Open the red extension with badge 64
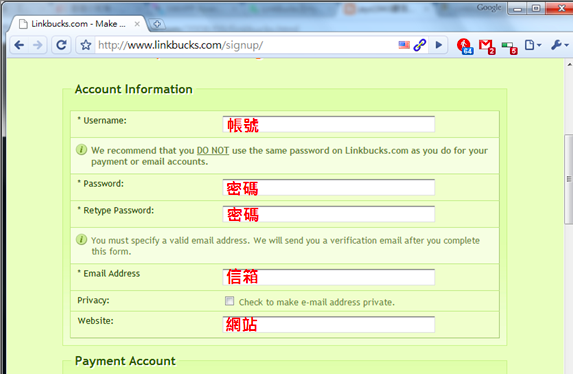The height and width of the screenshot is (374, 573). pos(465,46)
